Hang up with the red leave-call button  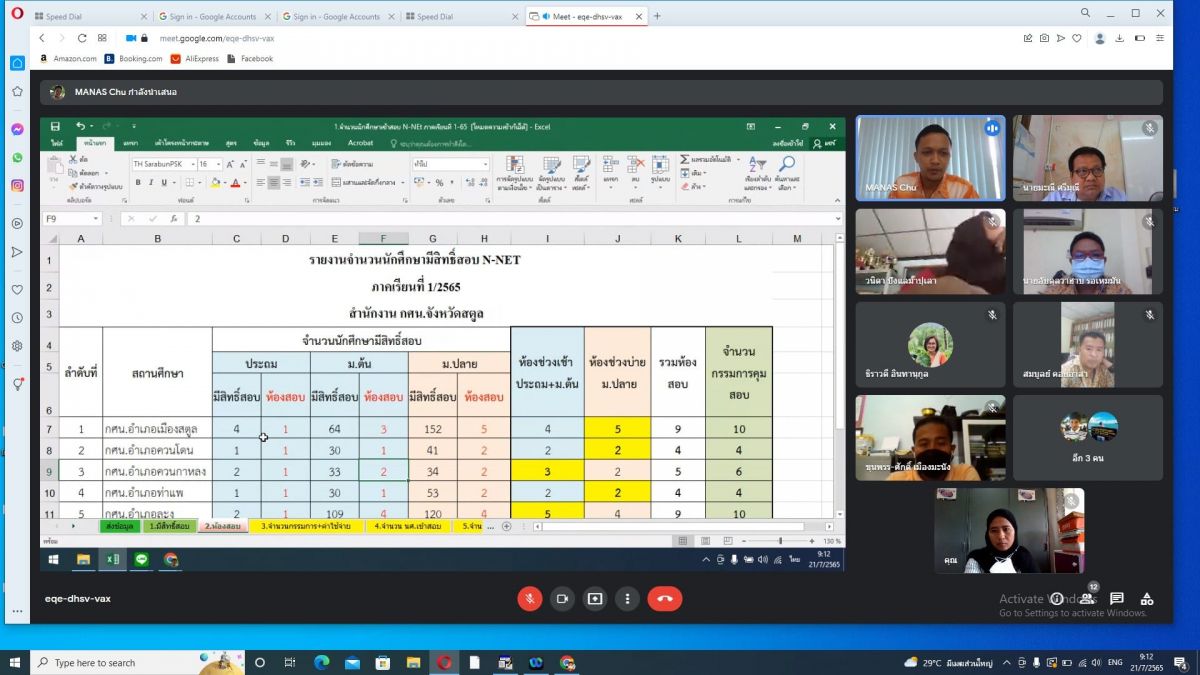coord(664,598)
